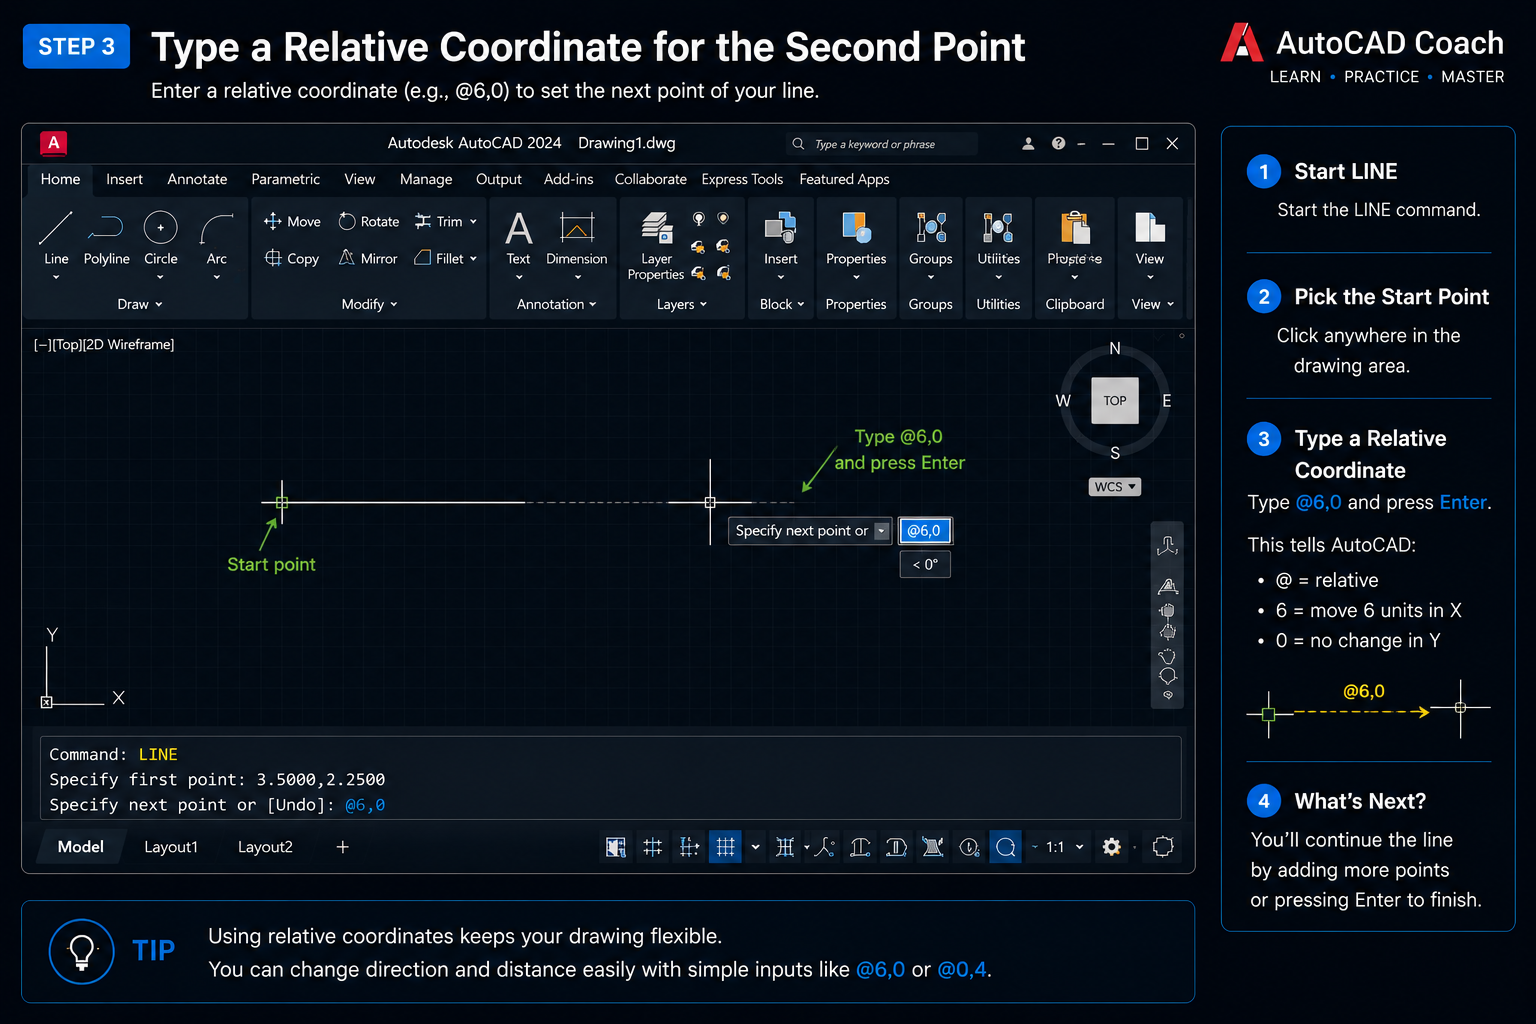Click the keyword search box in title bar
Image resolution: width=1536 pixels, height=1024 pixels.
tap(882, 144)
